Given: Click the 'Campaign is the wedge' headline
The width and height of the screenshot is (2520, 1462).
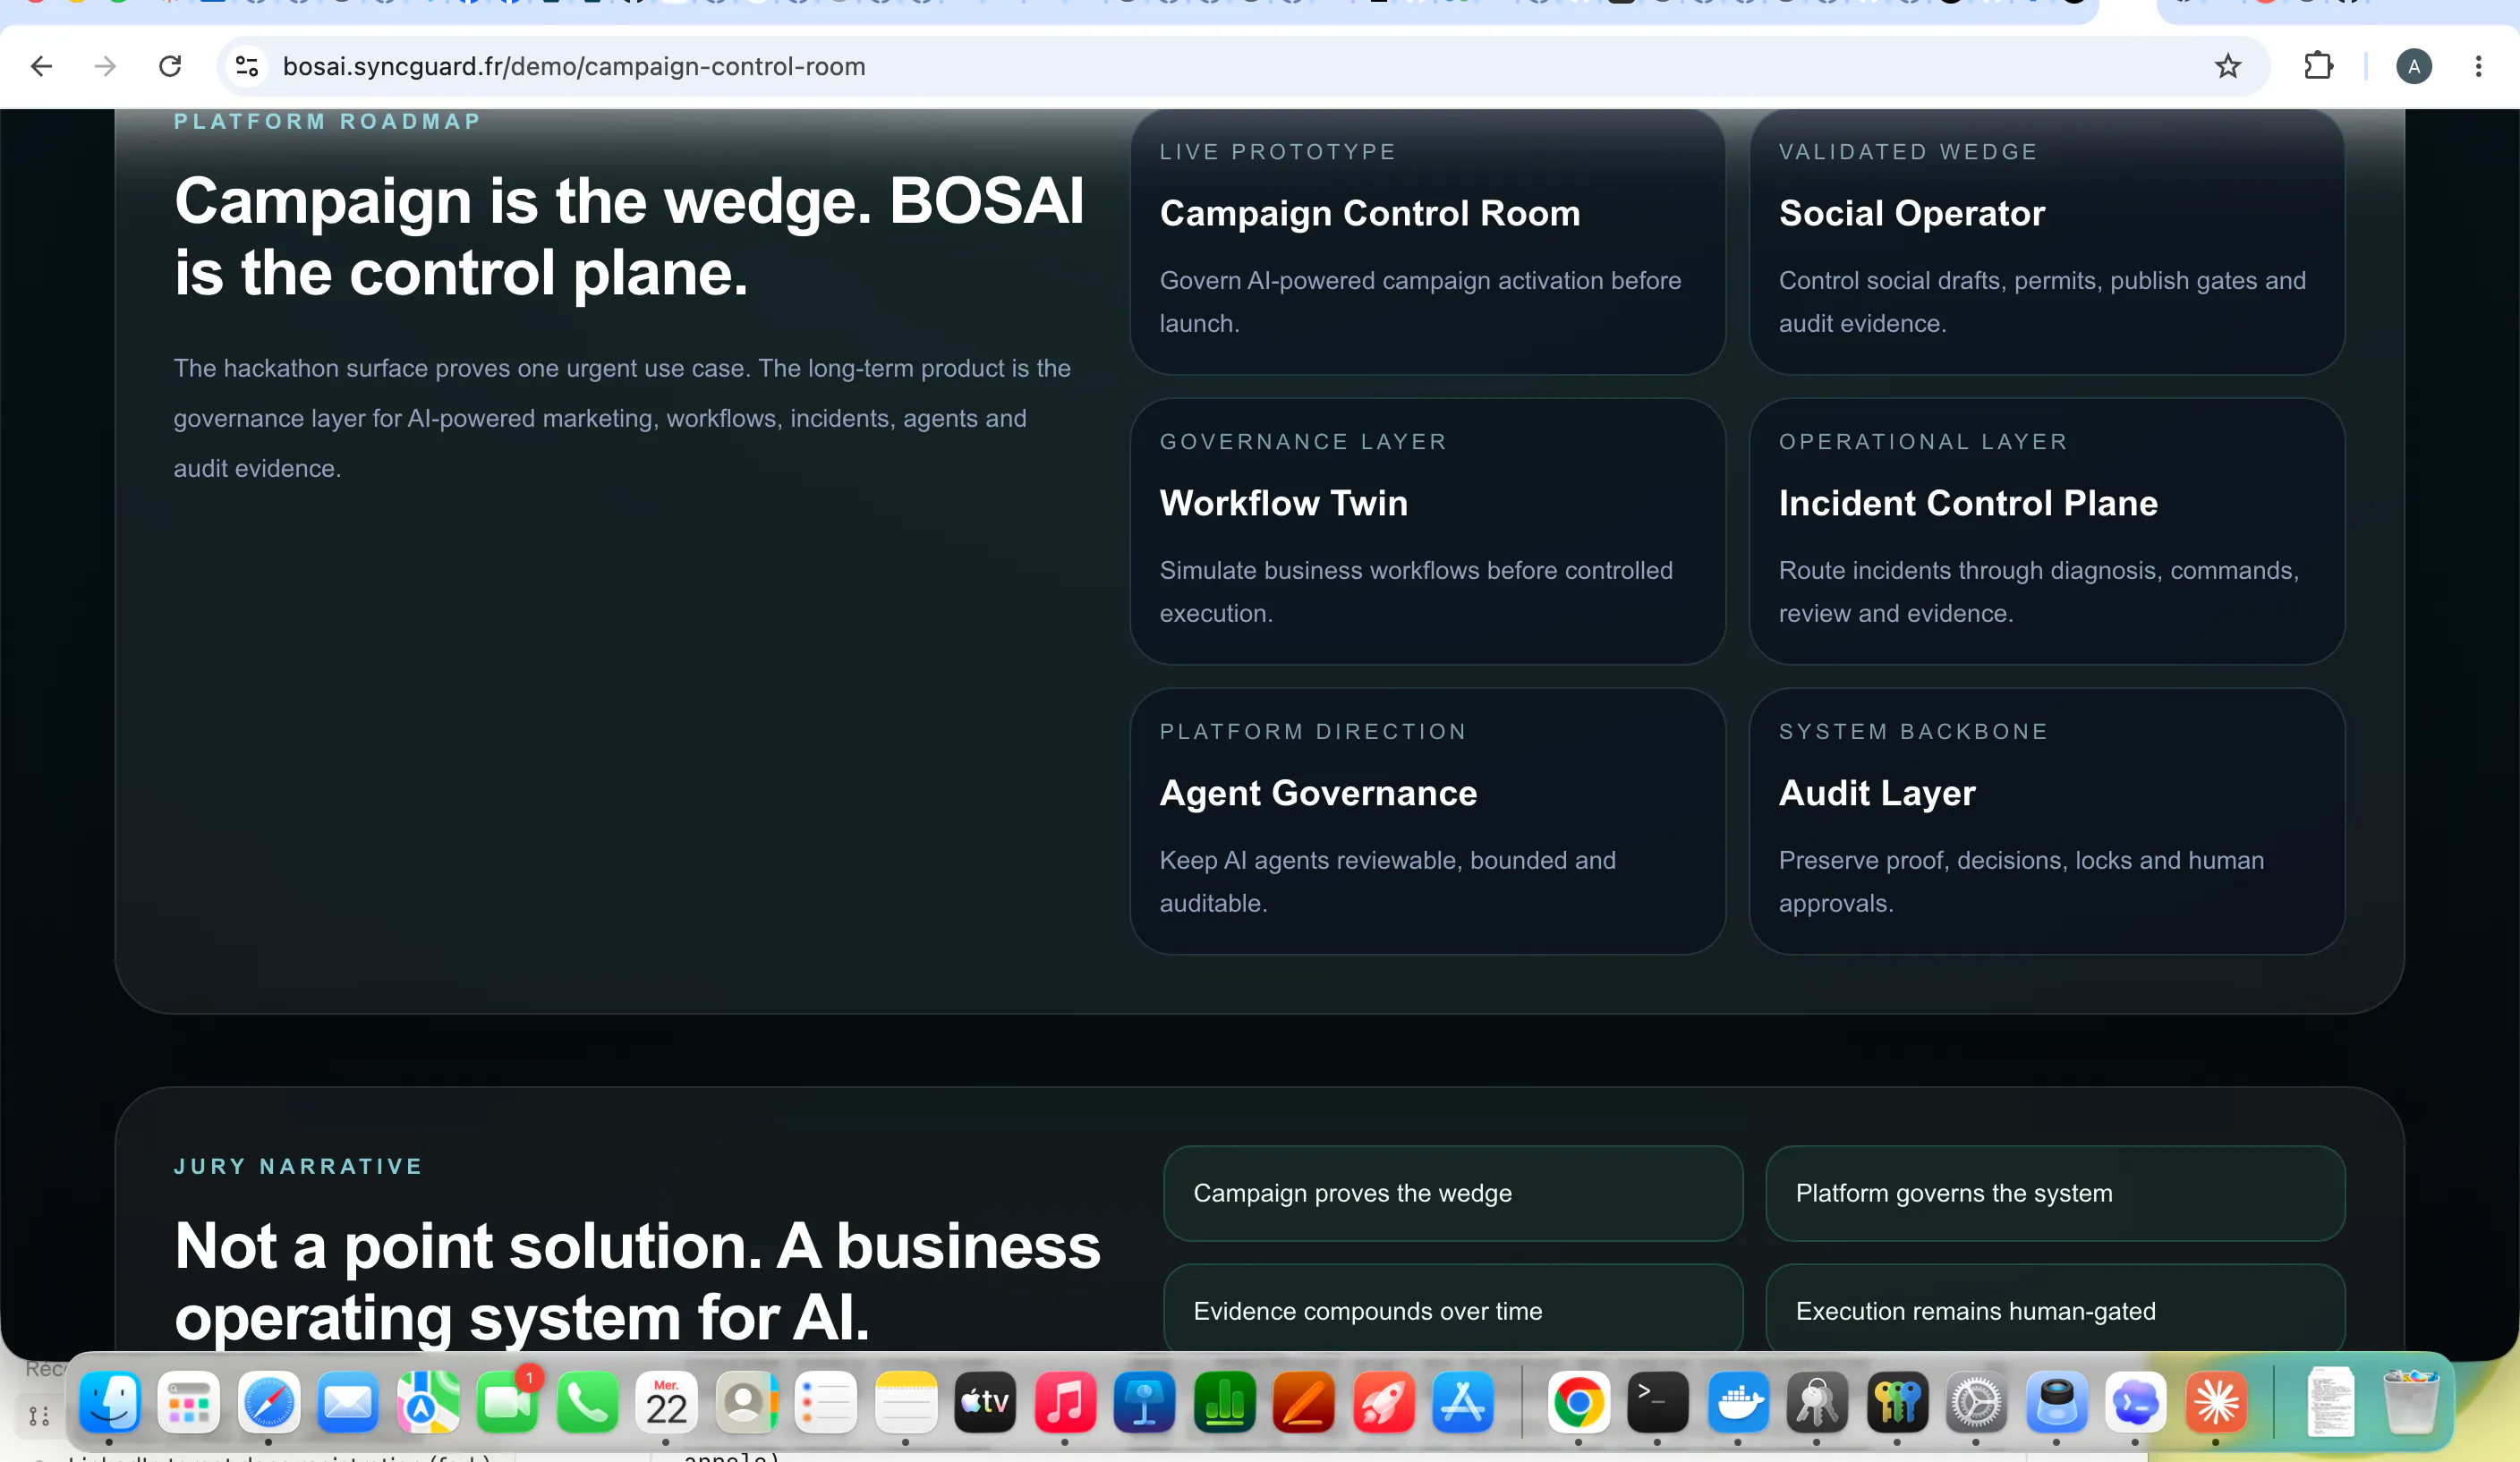Looking at the screenshot, I should [x=629, y=237].
